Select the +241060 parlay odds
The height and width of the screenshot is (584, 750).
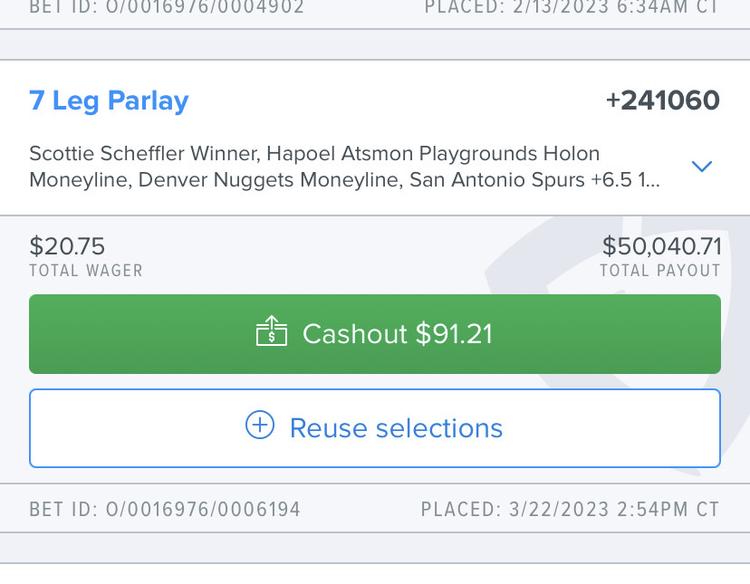click(x=662, y=100)
